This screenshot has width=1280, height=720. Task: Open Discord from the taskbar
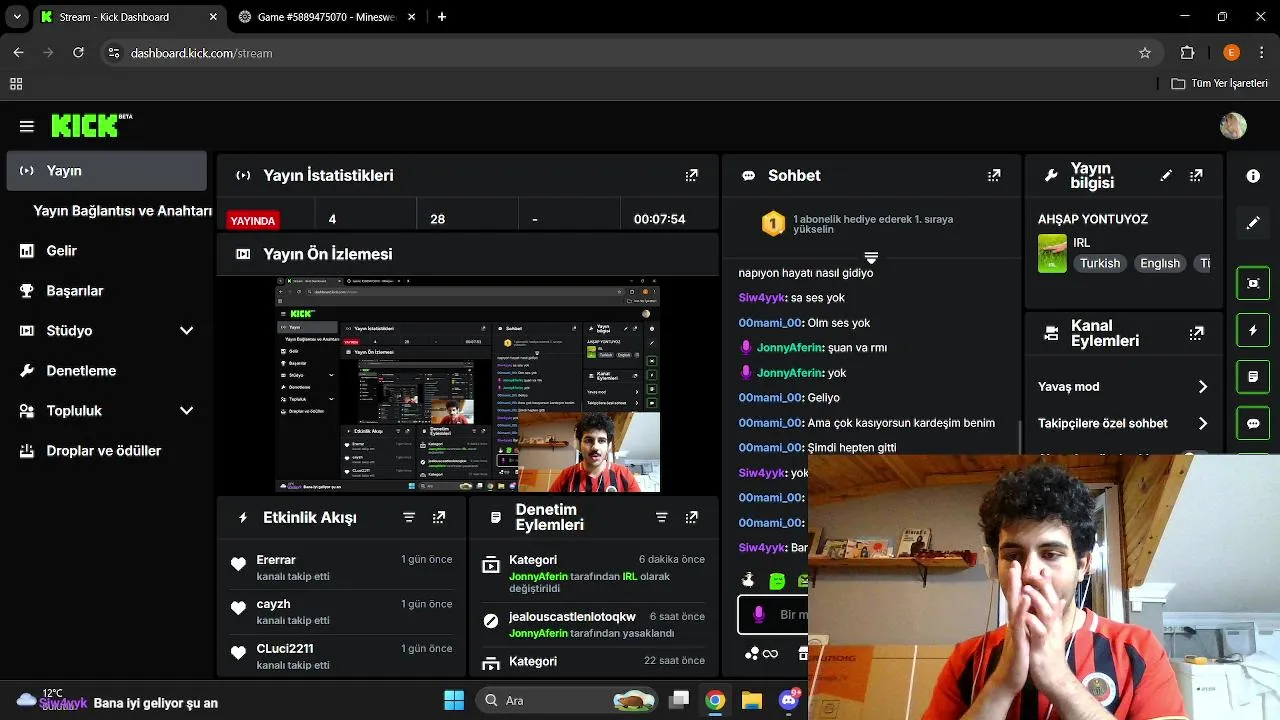coord(788,700)
